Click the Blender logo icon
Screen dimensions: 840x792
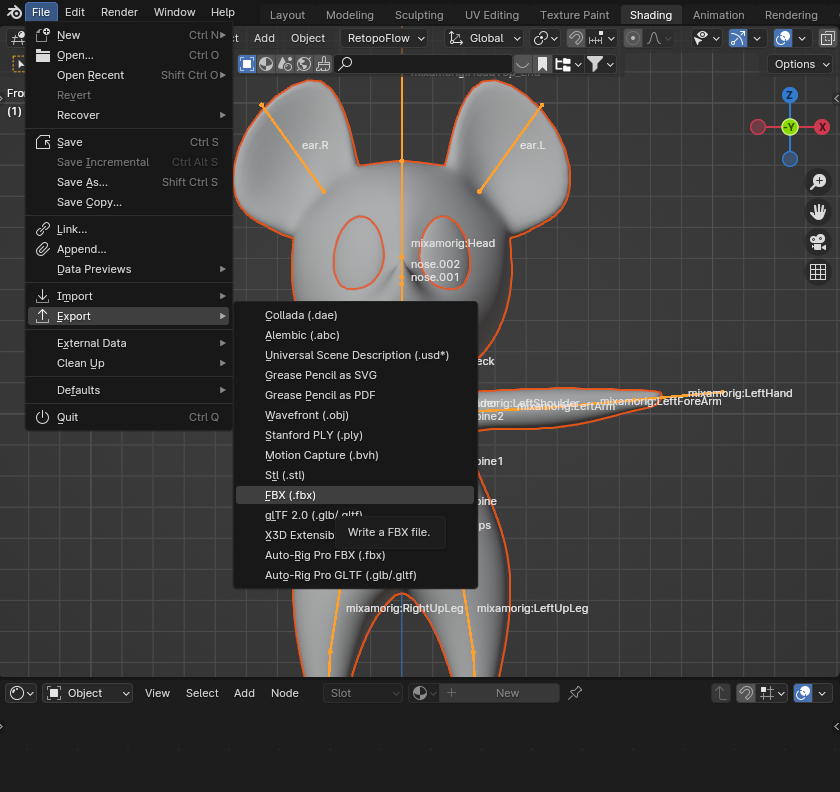[x=14, y=12]
